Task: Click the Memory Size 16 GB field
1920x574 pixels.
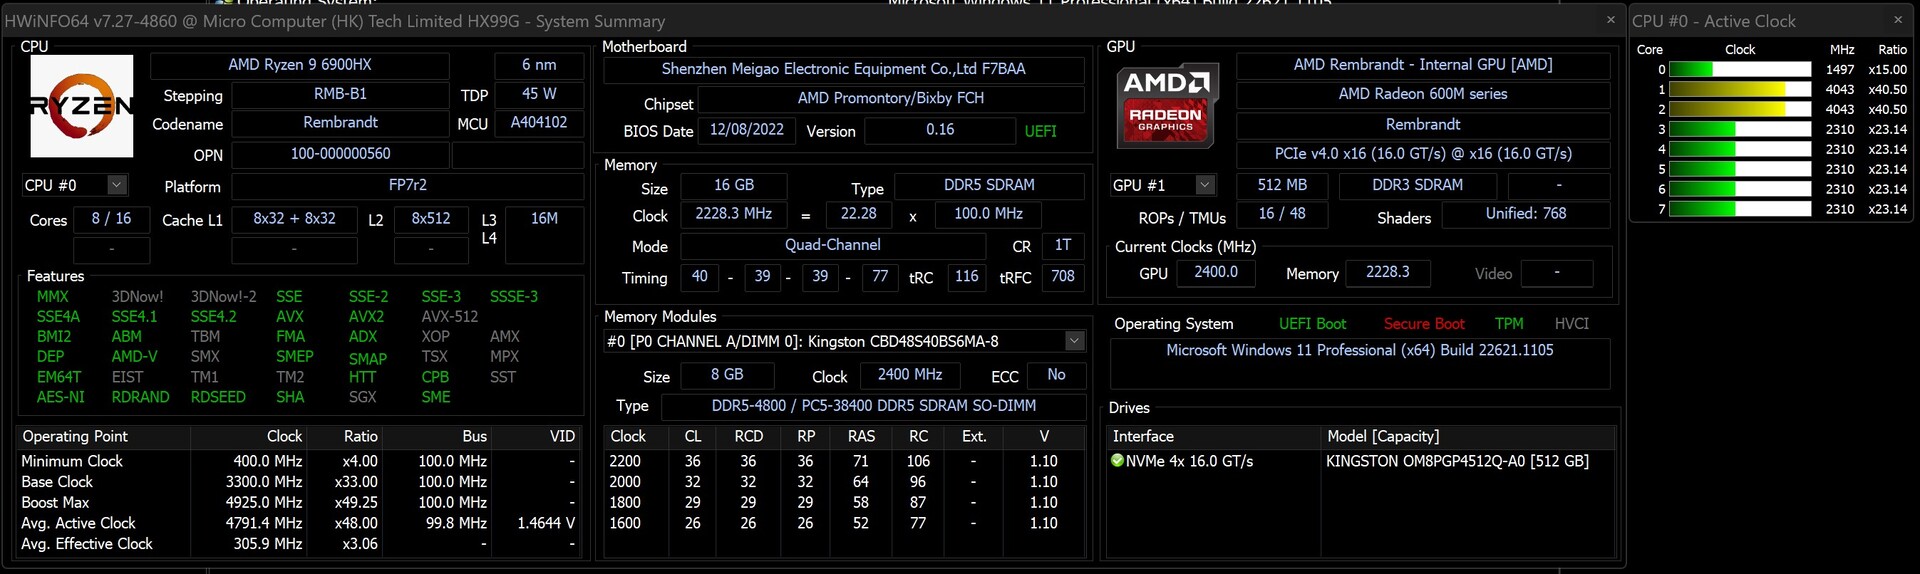Action: (734, 186)
